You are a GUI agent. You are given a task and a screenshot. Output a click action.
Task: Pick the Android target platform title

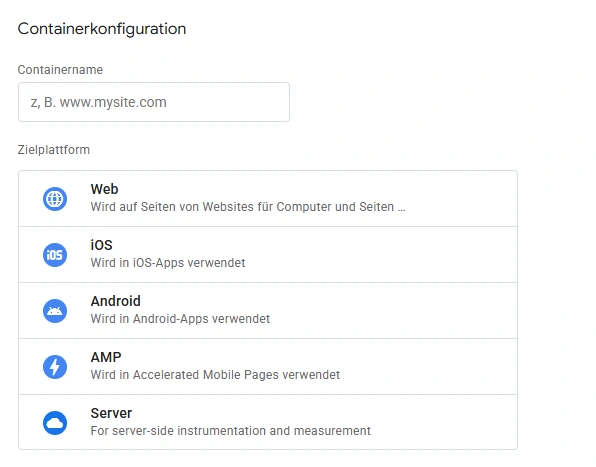(116, 301)
